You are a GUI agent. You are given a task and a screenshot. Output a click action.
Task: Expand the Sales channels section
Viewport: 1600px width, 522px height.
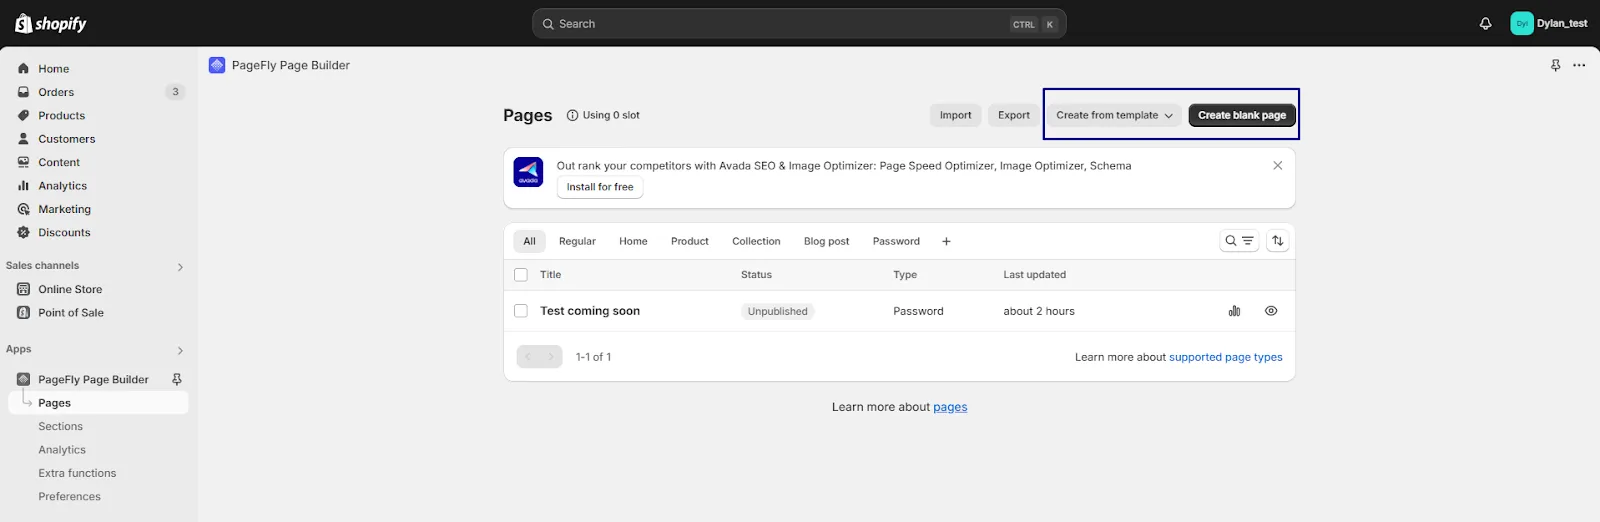tap(180, 267)
